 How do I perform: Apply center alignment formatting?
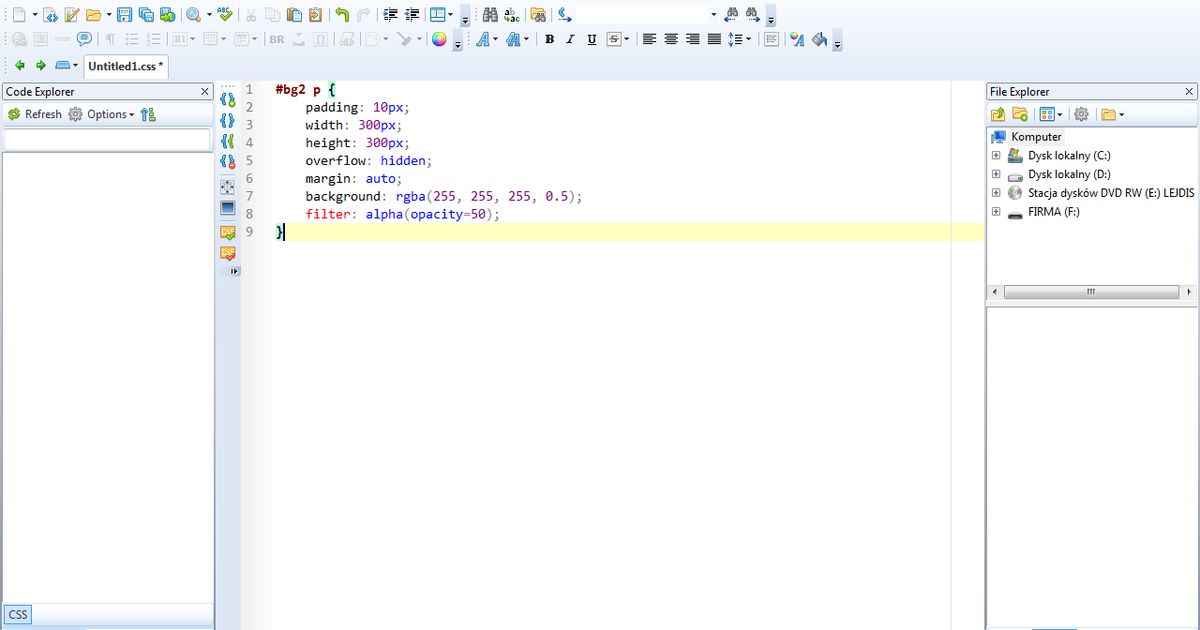coord(670,39)
